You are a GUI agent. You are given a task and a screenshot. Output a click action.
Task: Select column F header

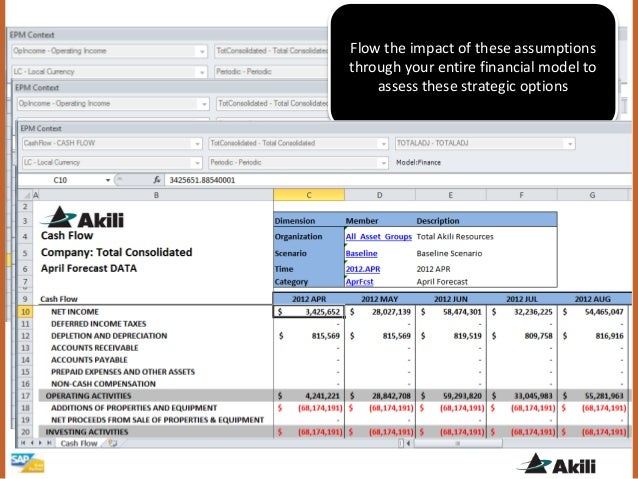pyautogui.click(x=521, y=195)
